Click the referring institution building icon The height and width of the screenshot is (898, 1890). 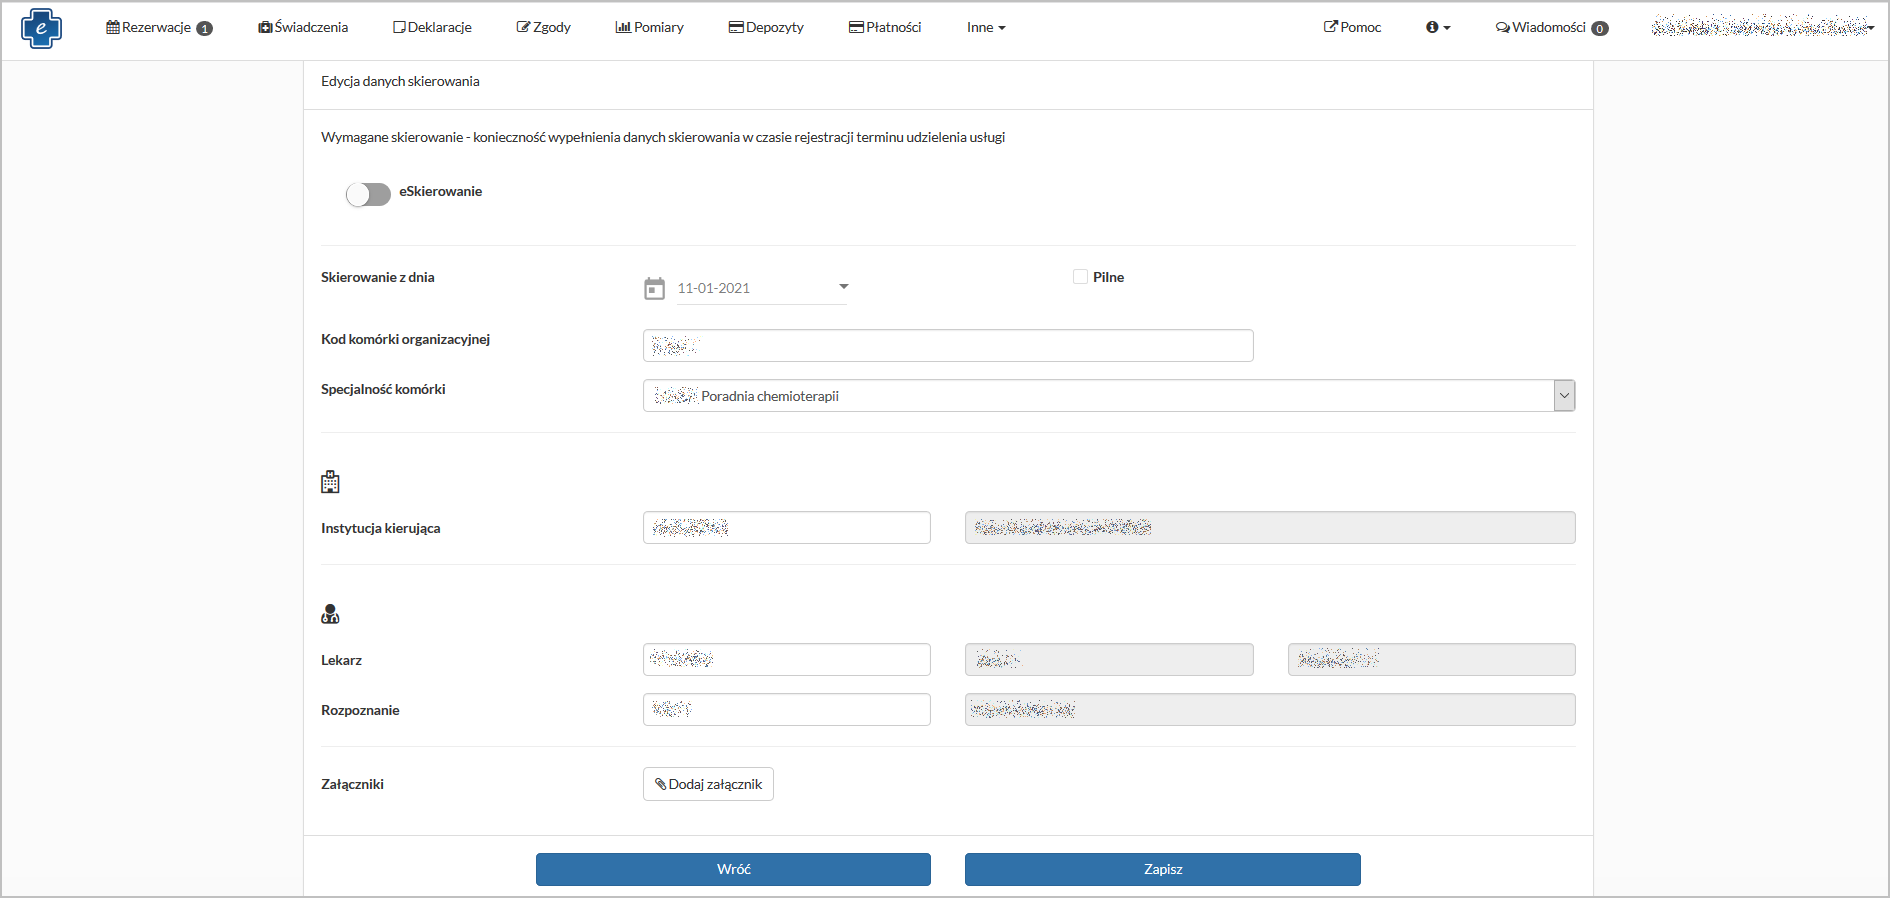point(330,482)
